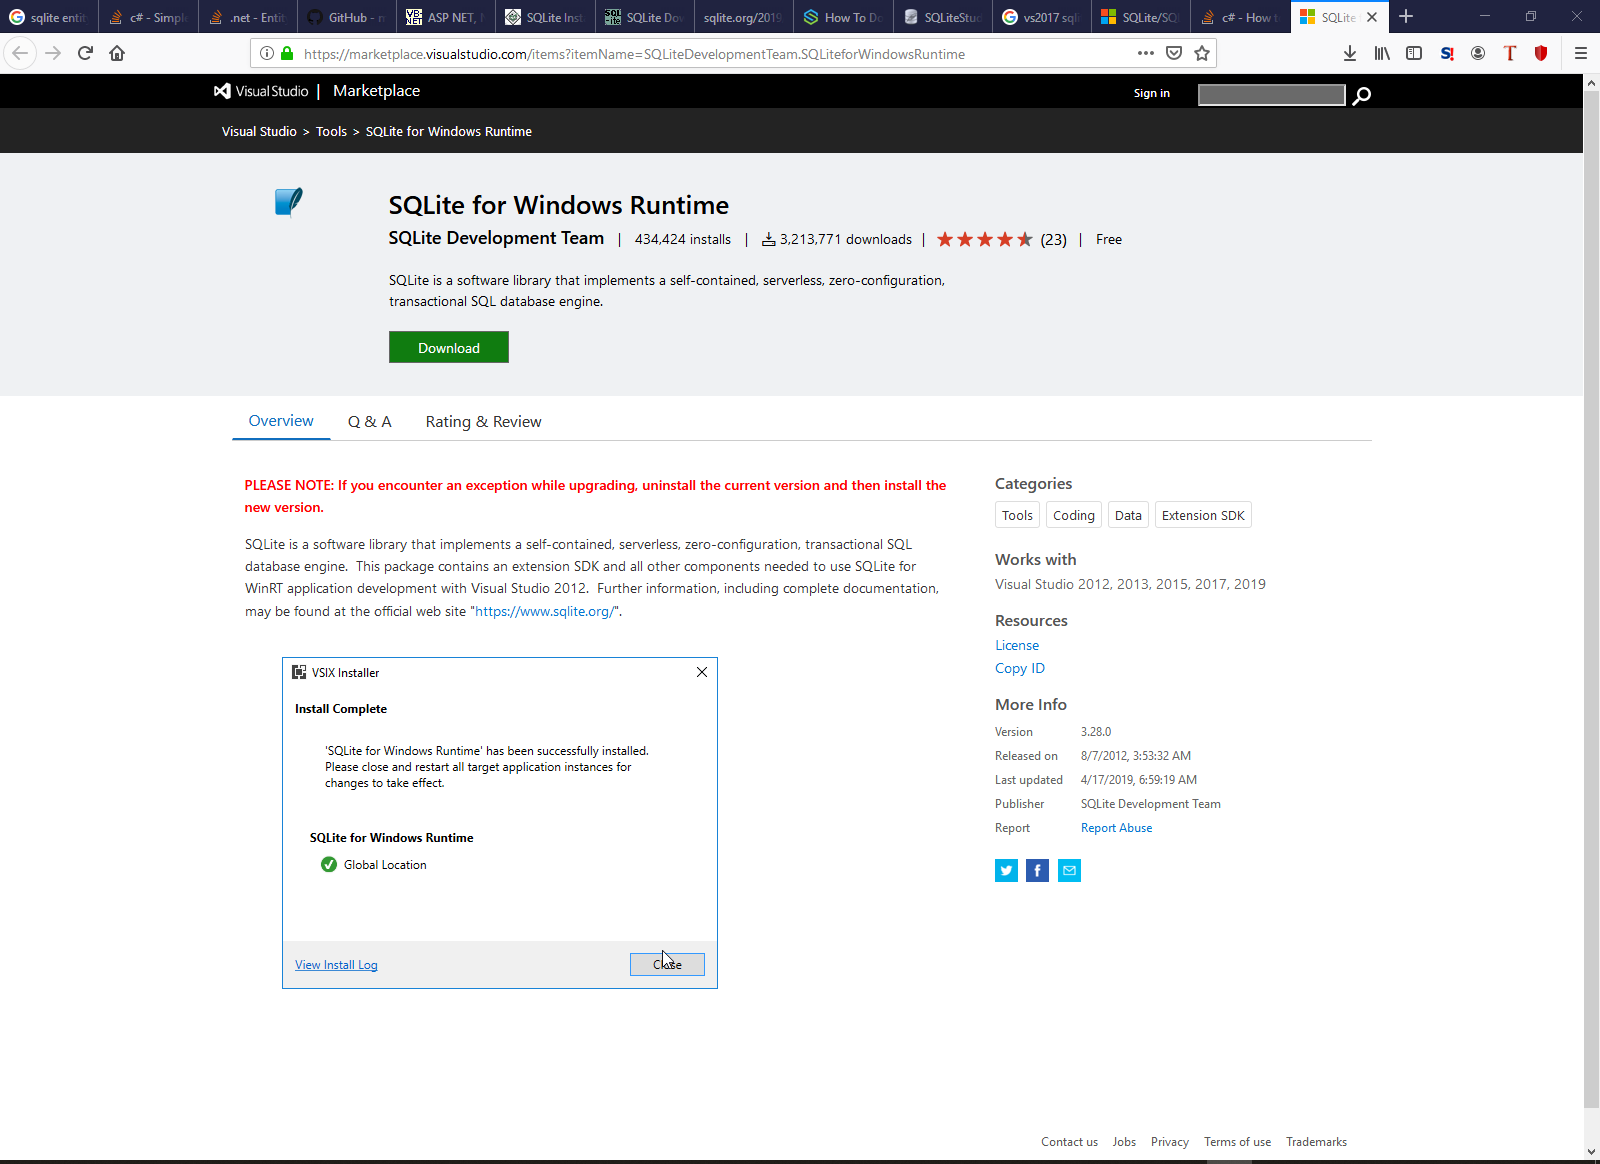1600x1164 pixels.
Task: Save page to Pocket icon
Action: pyautogui.click(x=1174, y=53)
